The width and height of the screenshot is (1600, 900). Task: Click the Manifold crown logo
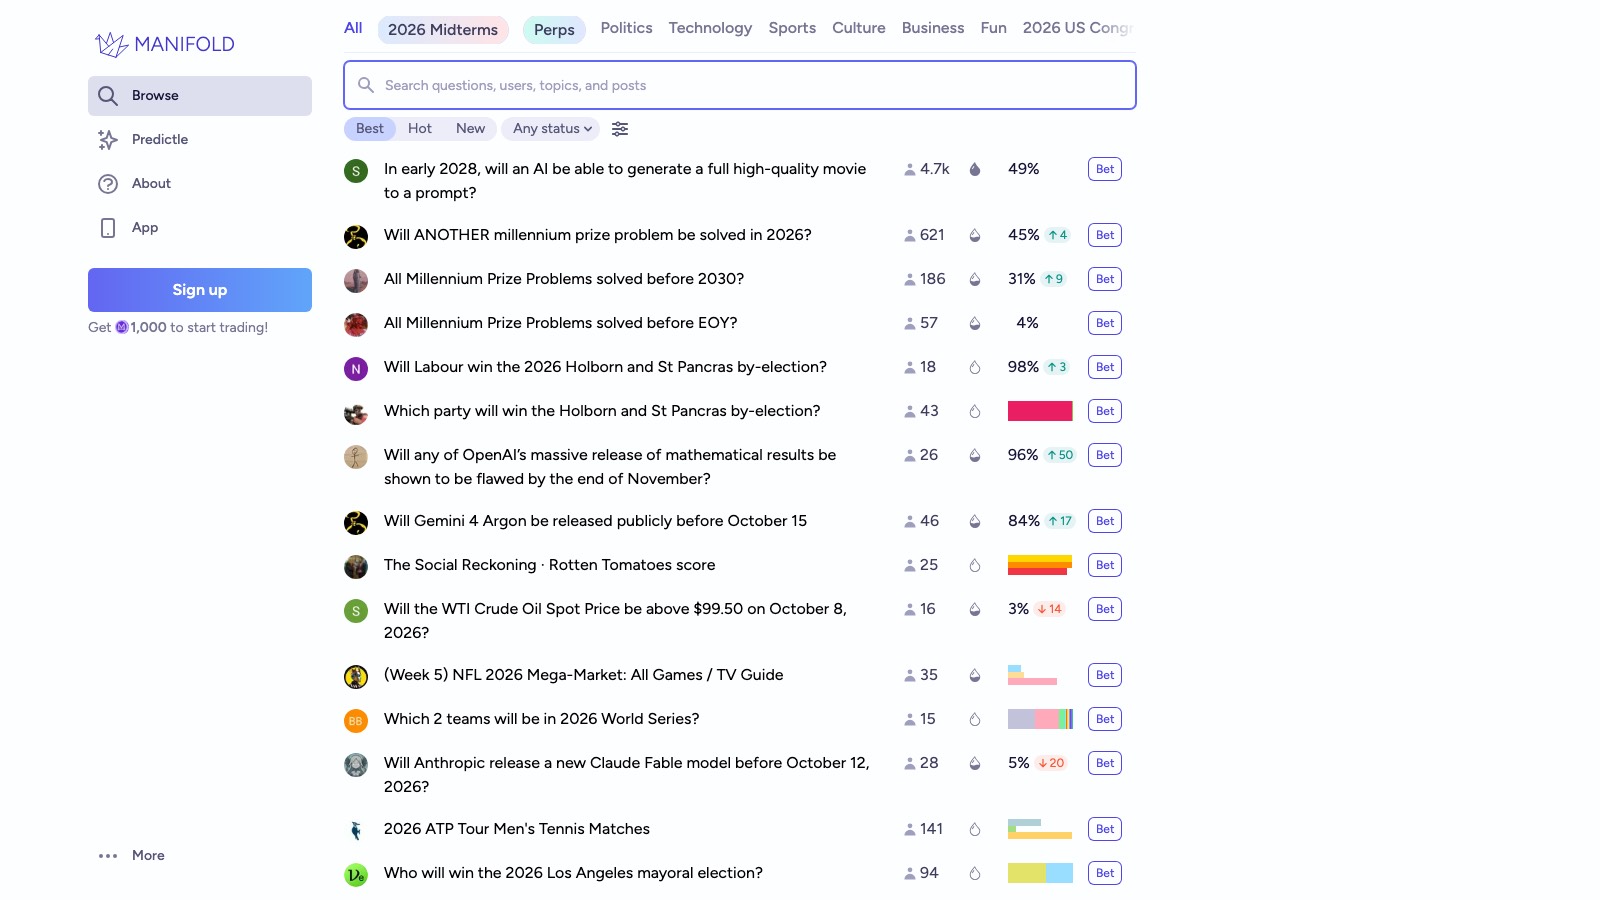point(111,44)
